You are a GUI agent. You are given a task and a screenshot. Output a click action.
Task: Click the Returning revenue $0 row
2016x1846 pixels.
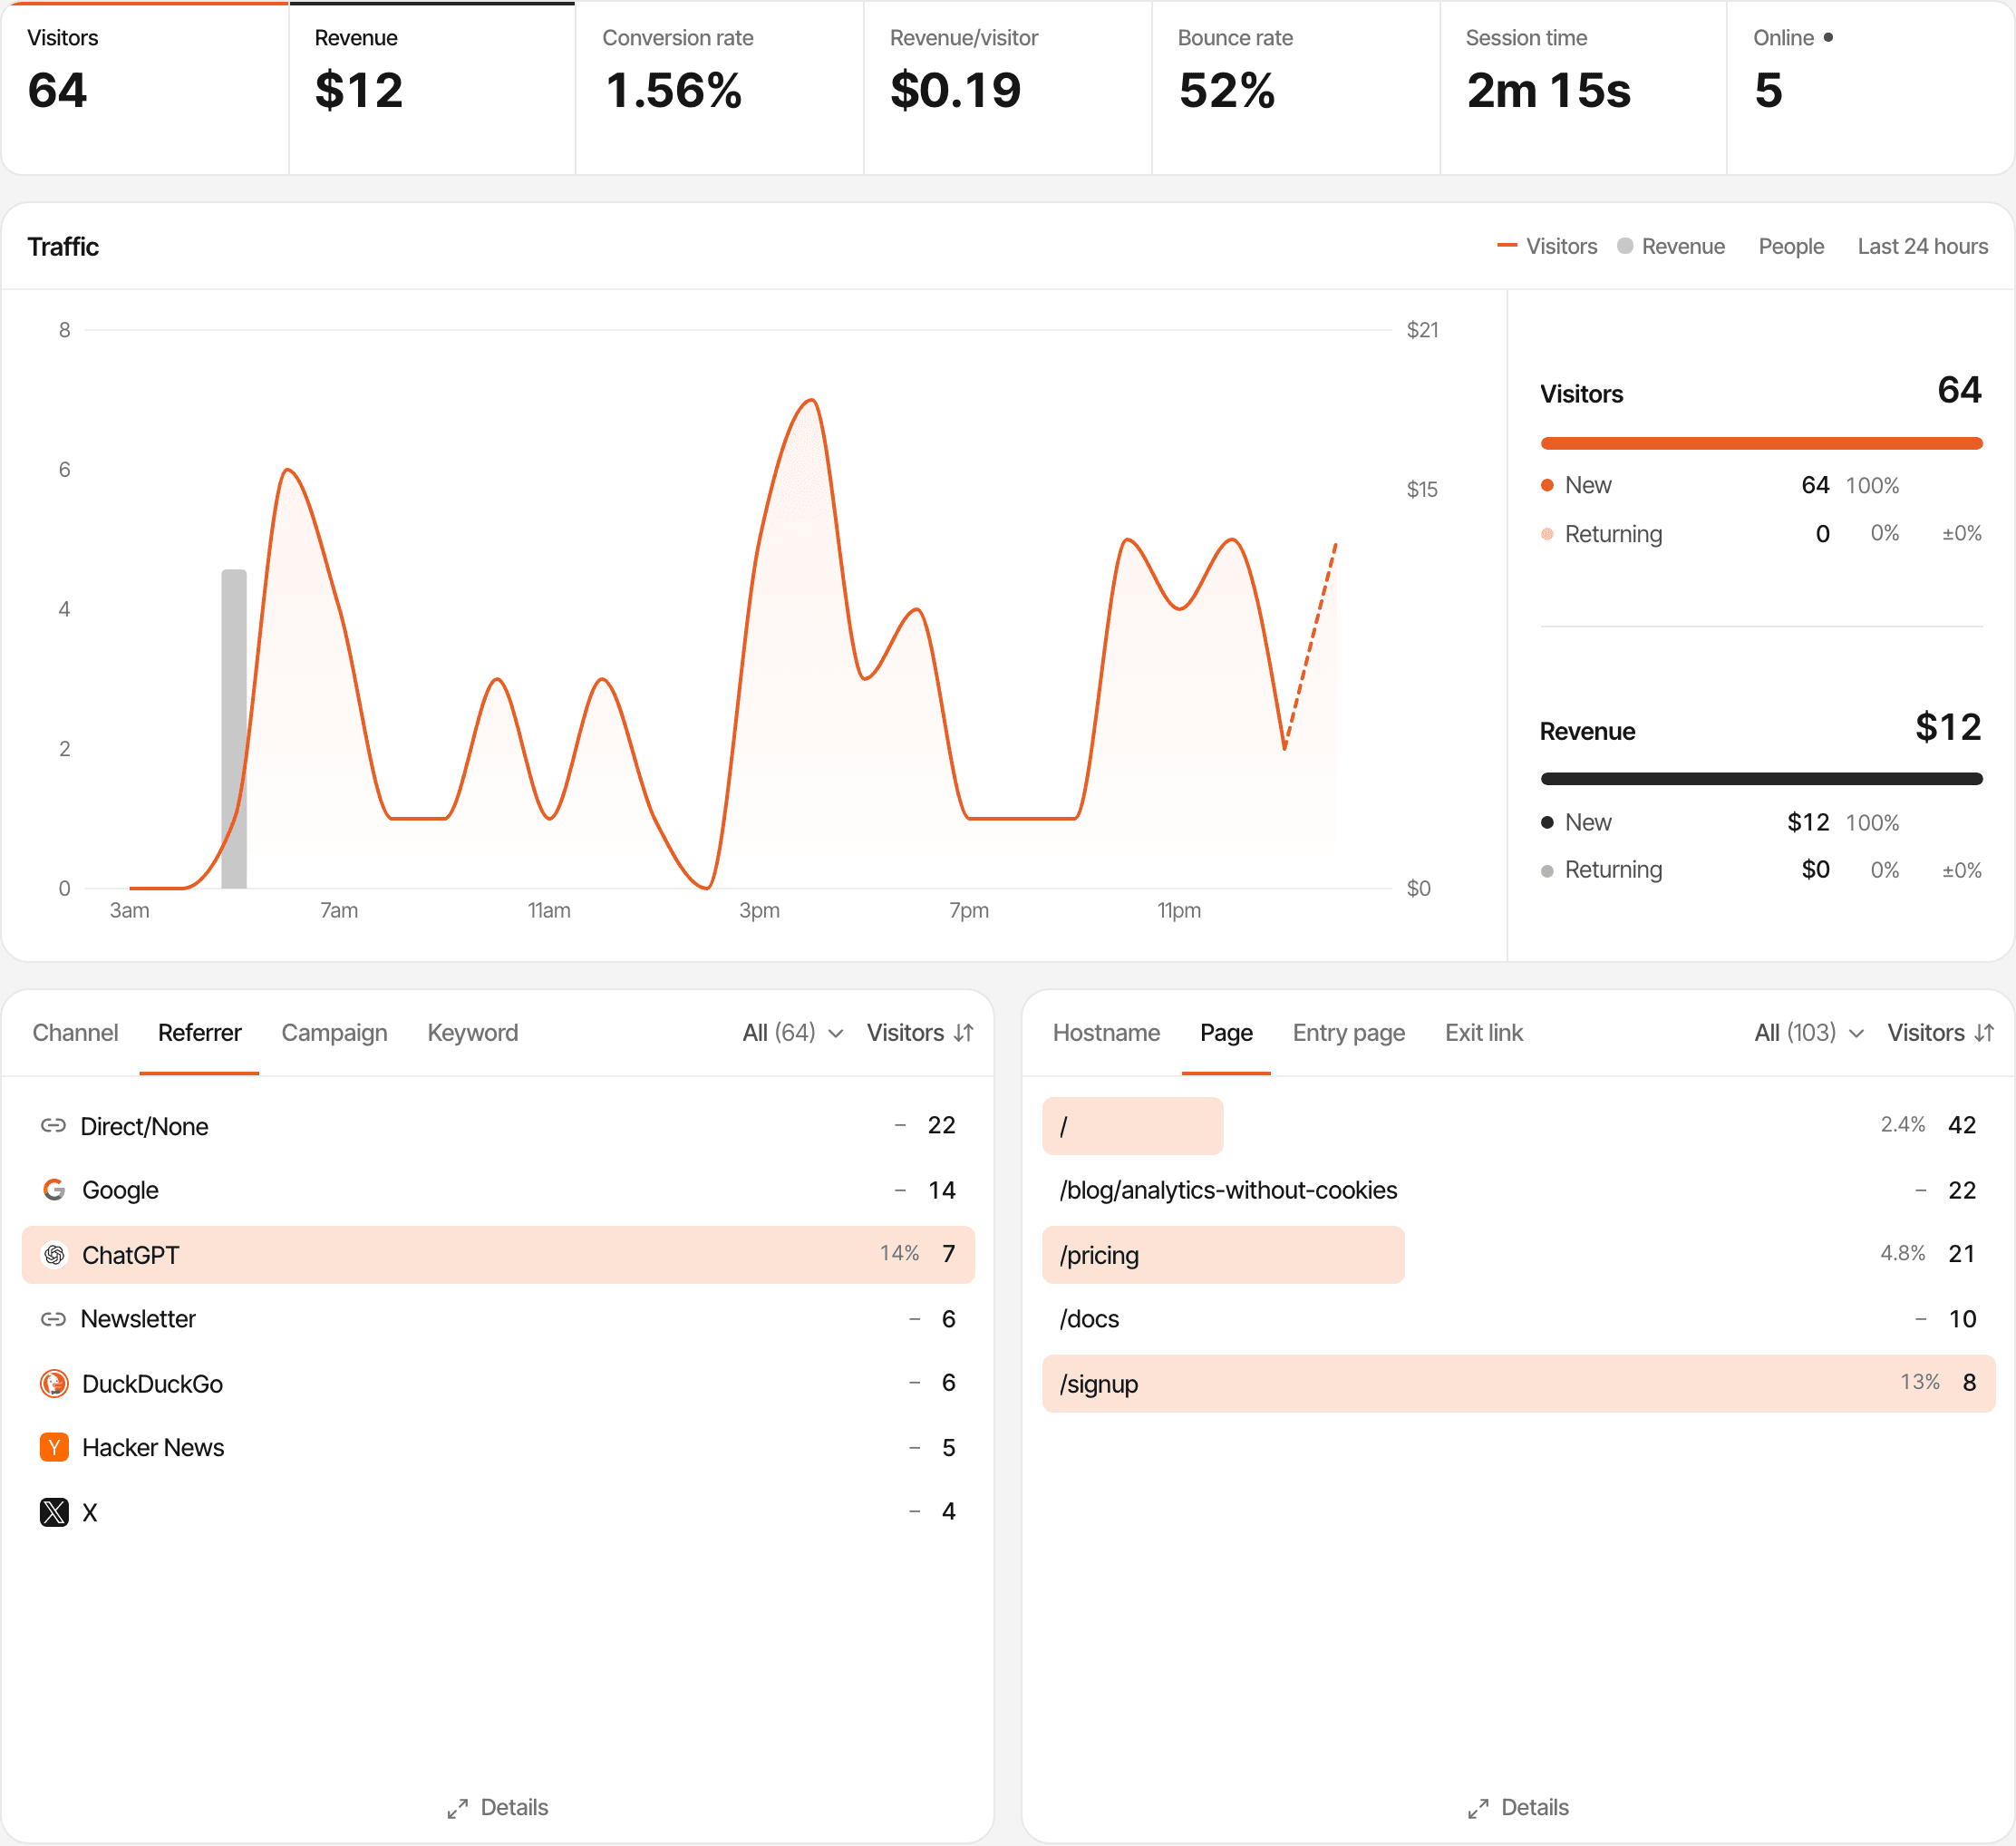(x=1761, y=870)
